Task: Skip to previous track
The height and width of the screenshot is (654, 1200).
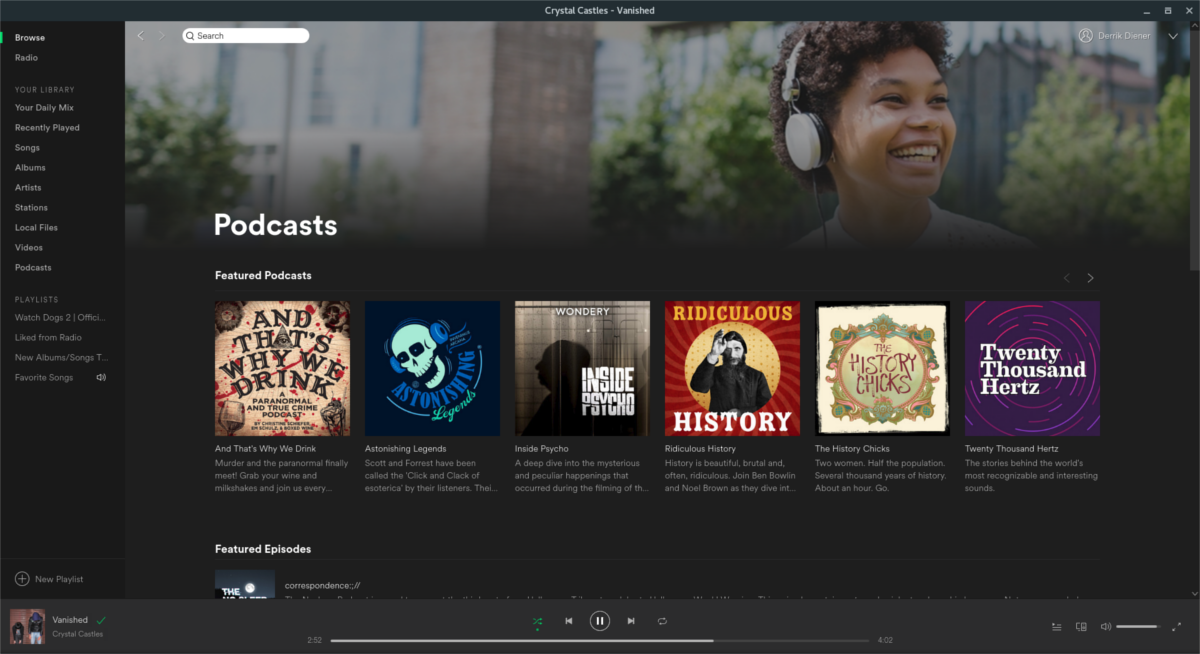Action: coord(569,621)
